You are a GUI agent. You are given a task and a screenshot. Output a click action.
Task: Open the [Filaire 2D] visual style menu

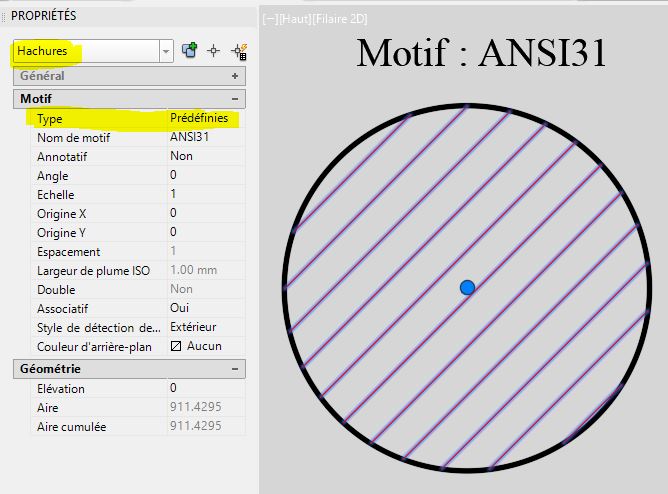point(340,19)
